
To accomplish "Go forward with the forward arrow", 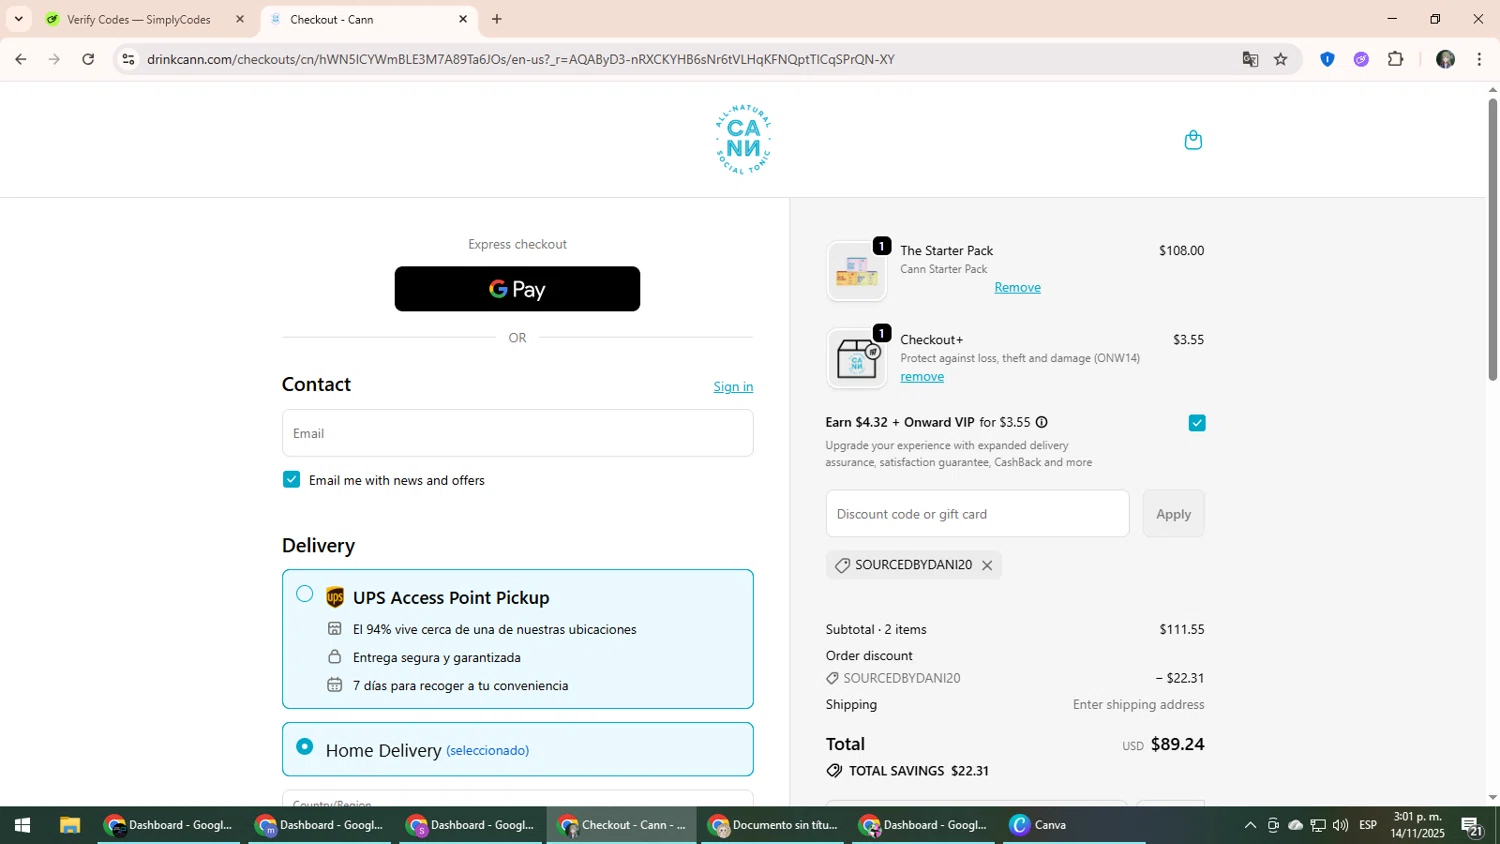I will point(54,59).
